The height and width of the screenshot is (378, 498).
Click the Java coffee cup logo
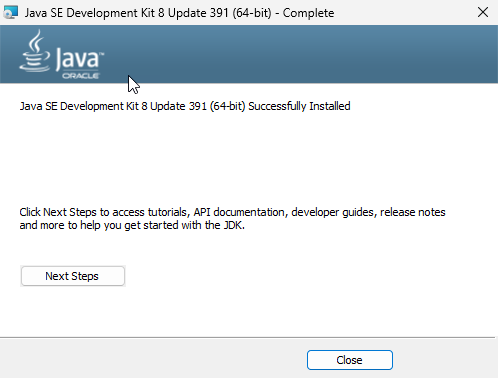pos(35,51)
